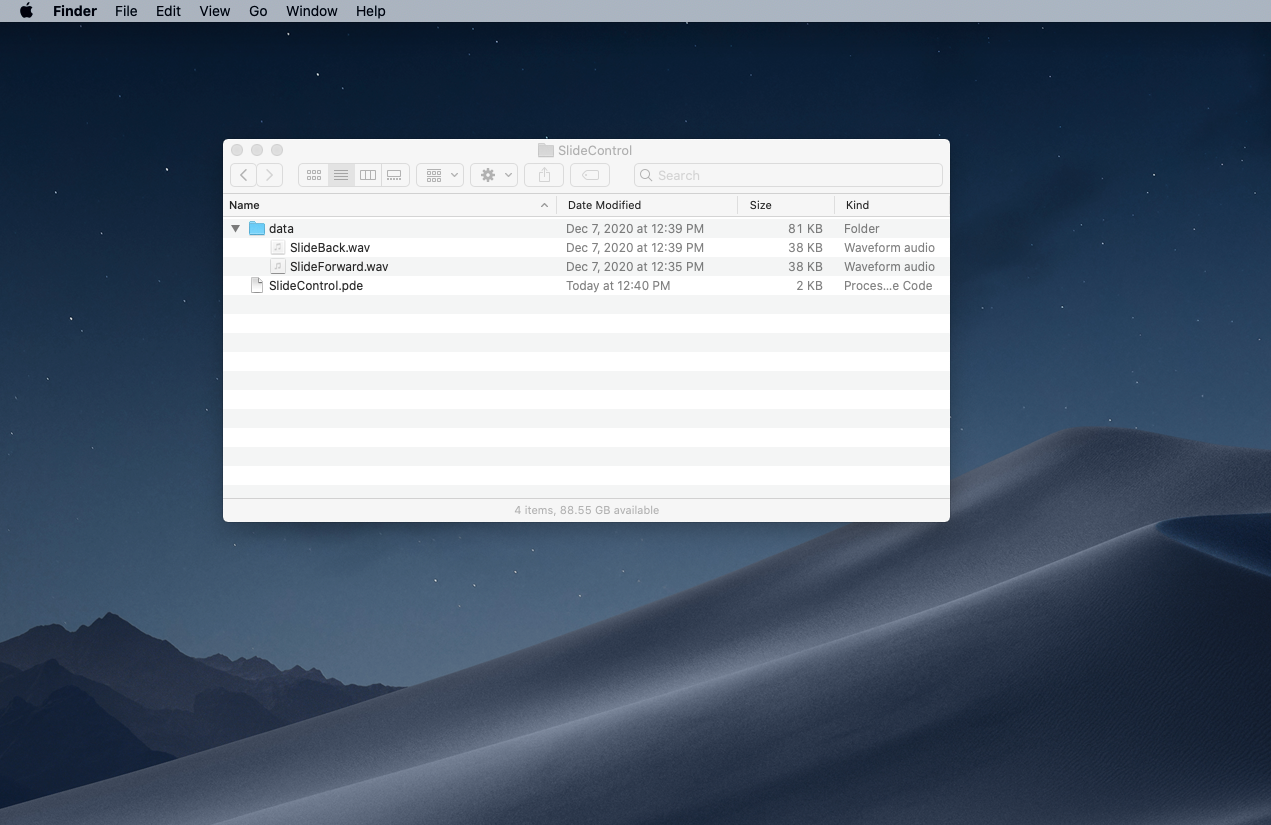Click the 'Proces...e Code' kind cell

(x=888, y=285)
